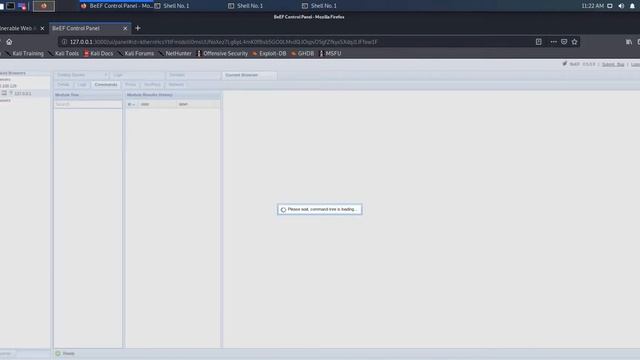Toggle reader view icon in address bar

539,42
